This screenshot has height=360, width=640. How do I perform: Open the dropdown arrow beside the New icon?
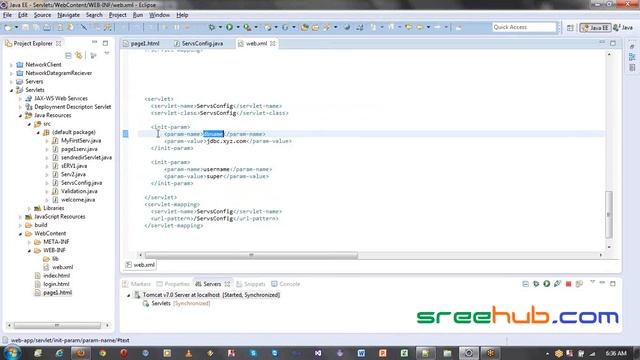pos(17,27)
